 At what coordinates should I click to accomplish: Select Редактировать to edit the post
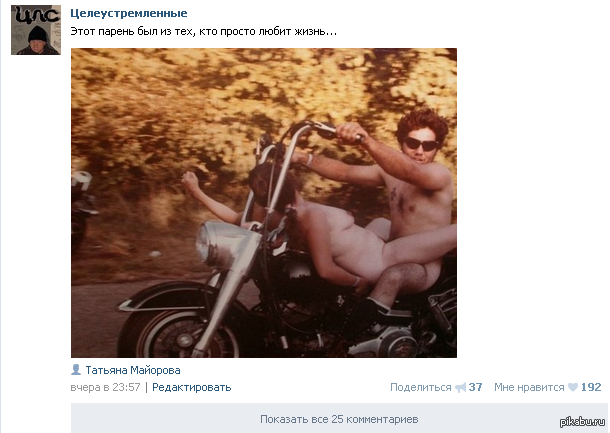pyautogui.click(x=191, y=387)
